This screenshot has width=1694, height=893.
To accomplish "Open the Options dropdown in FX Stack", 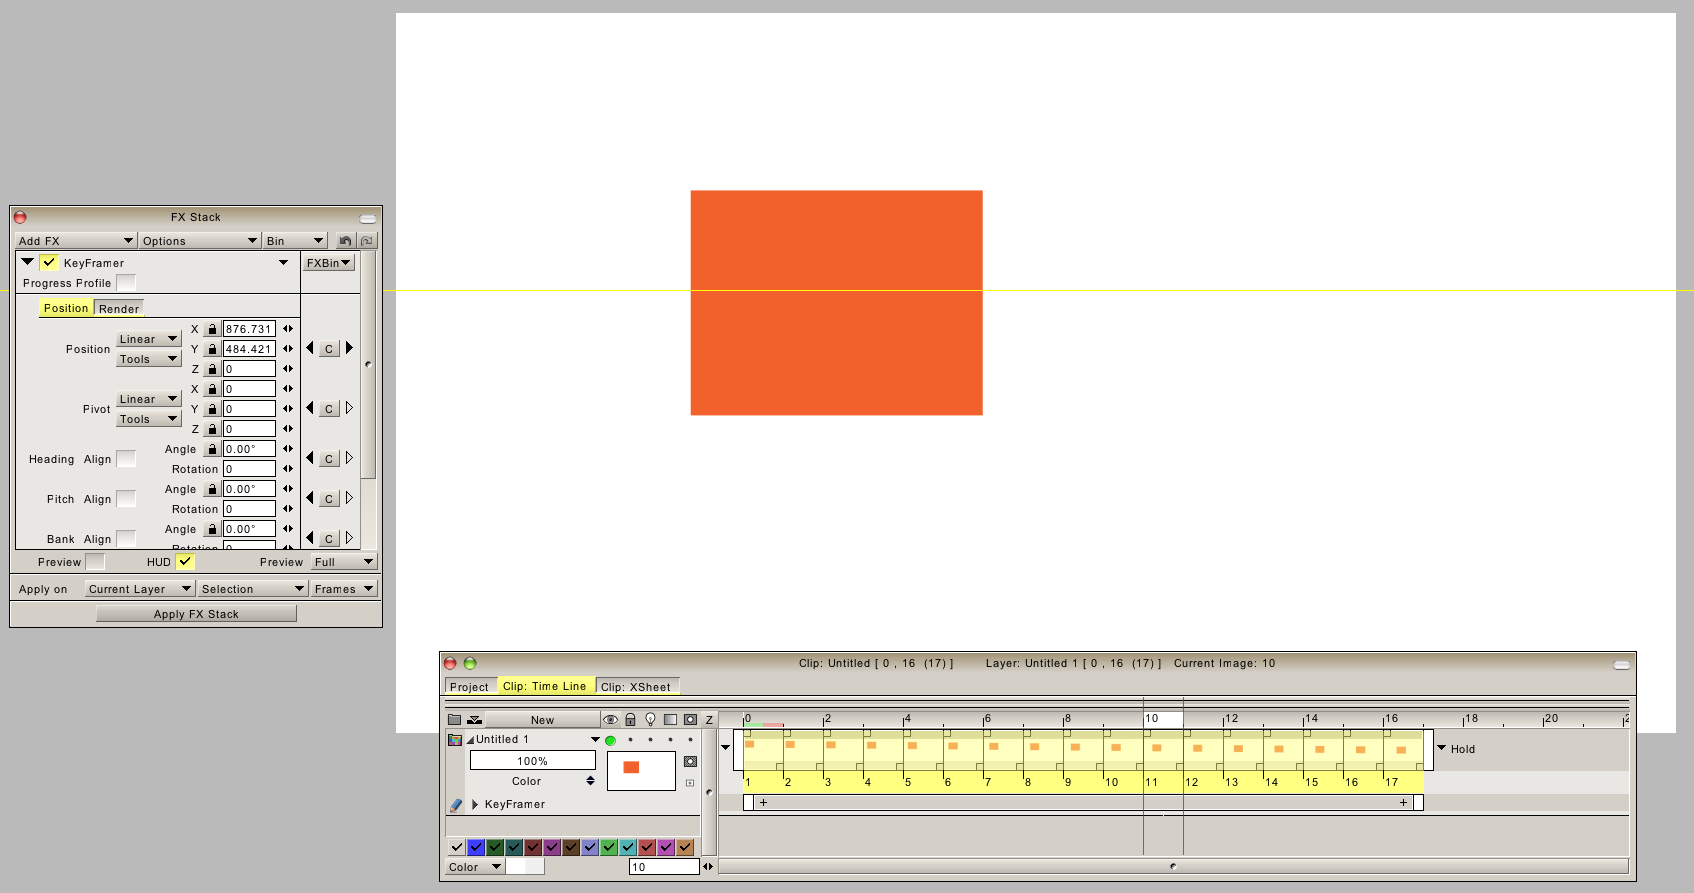I will (200, 241).
